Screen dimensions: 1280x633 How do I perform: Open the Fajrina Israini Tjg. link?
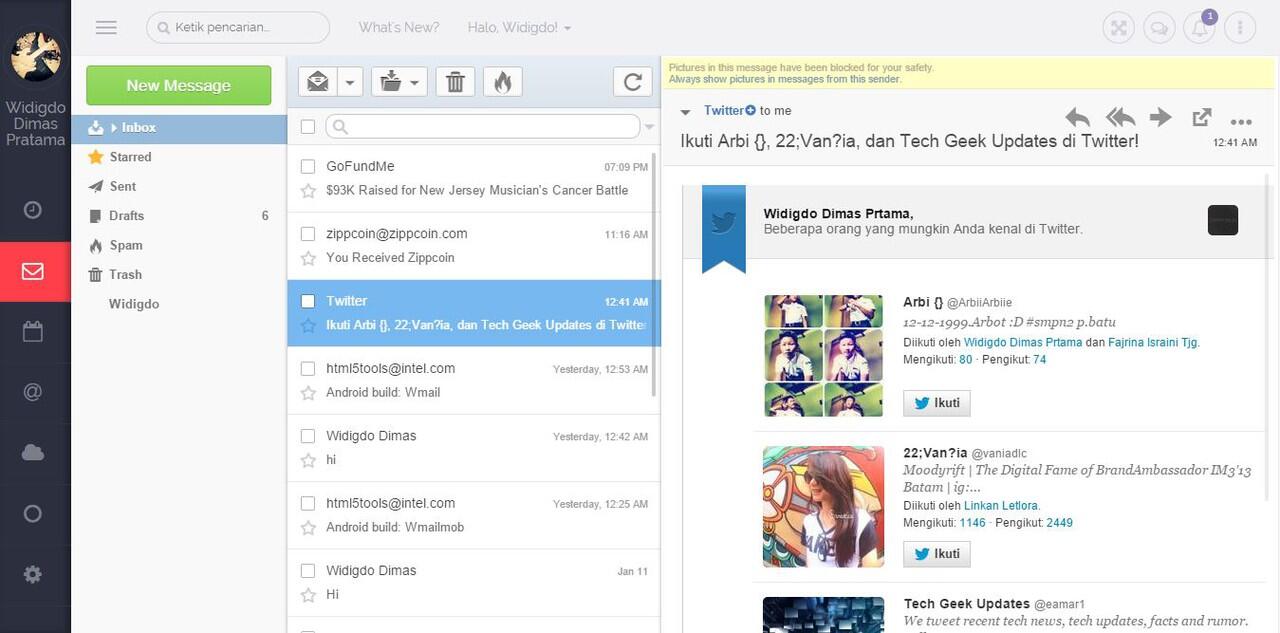point(1154,342)
